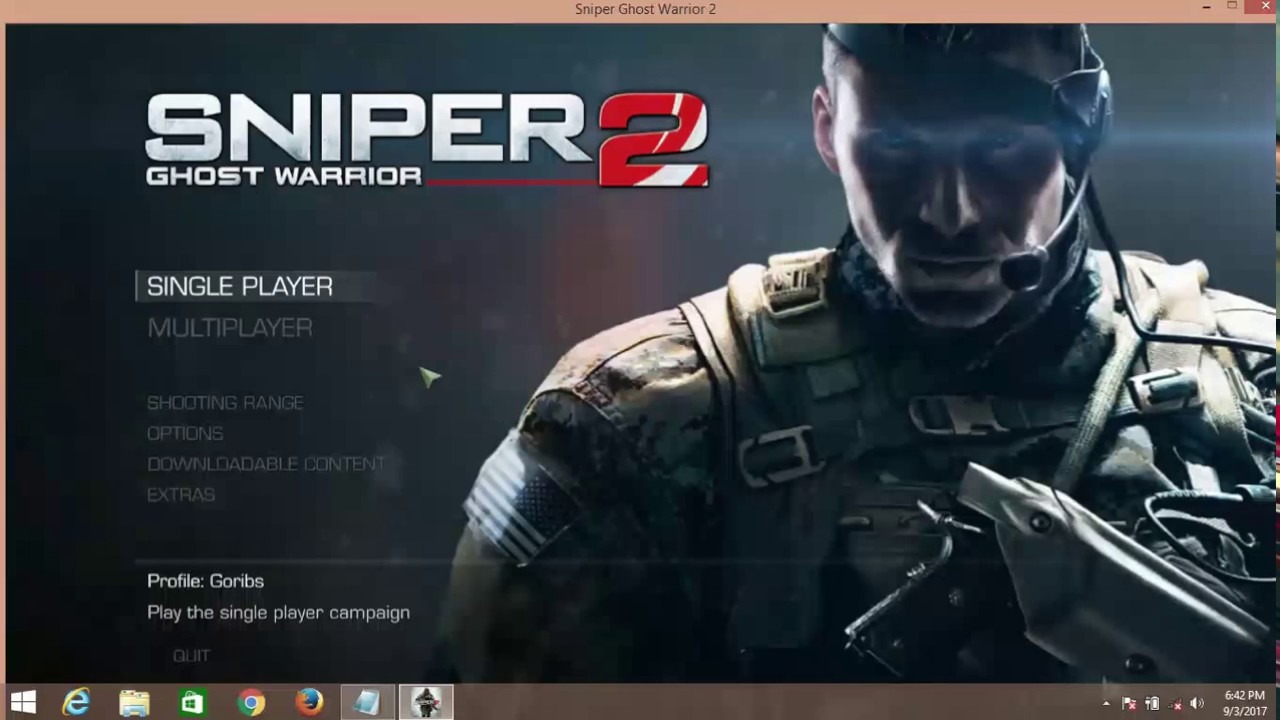Open the Windows Store taskbar icon

[192, 703]
